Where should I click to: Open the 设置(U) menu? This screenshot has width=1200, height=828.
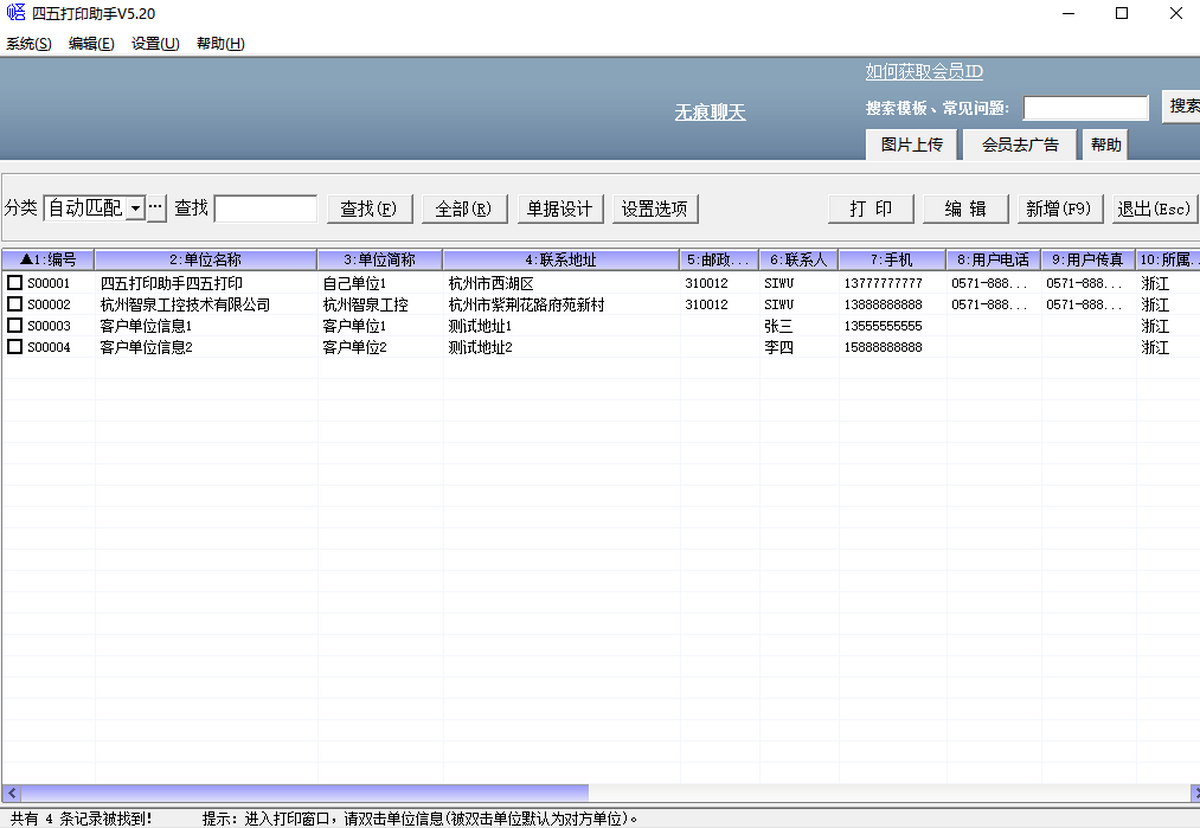pyautogui.click(x=155, y=44)
